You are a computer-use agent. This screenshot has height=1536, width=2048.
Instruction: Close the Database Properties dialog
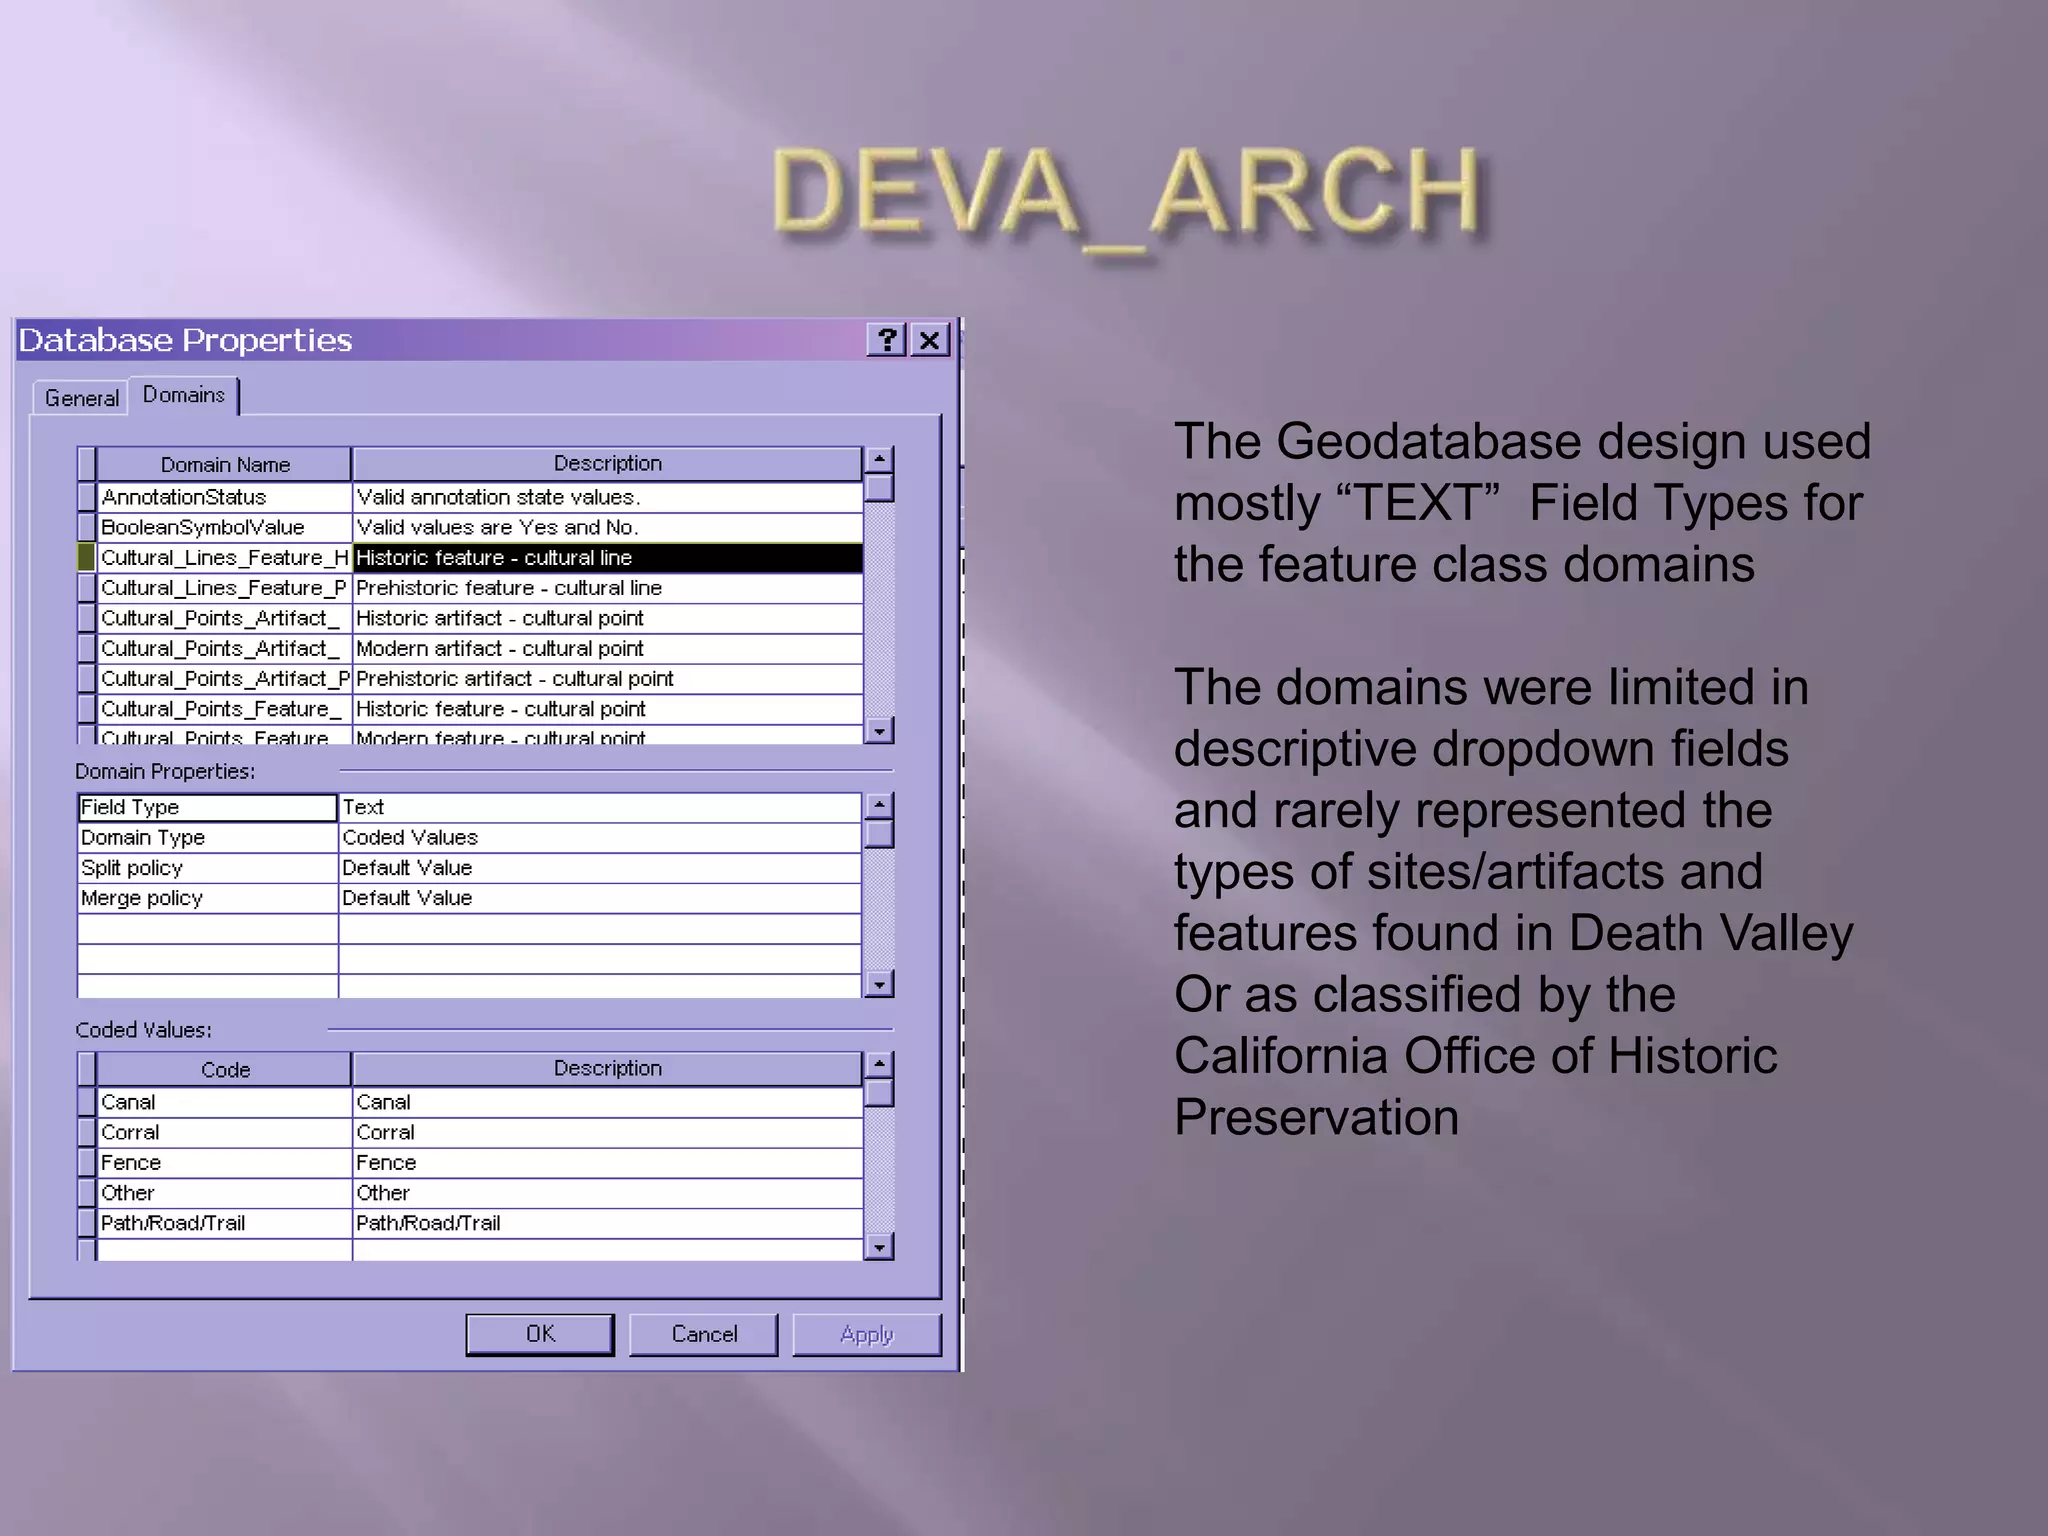(929, 340)
